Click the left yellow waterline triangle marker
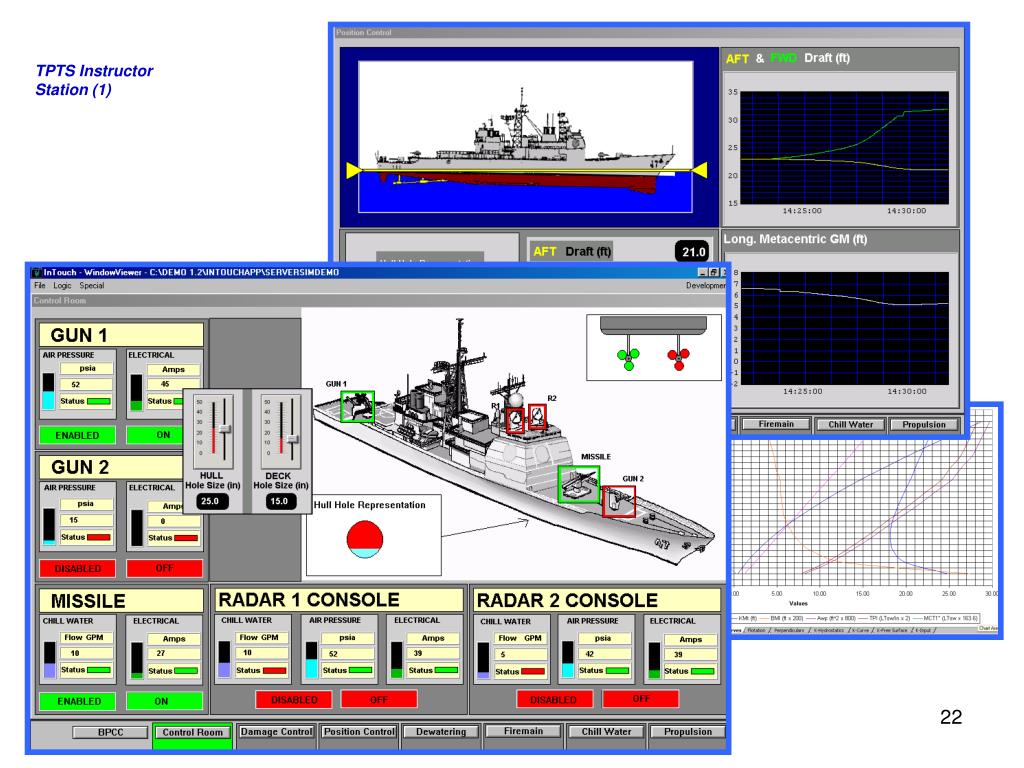The image size is (1024, 768). point(353,170)
